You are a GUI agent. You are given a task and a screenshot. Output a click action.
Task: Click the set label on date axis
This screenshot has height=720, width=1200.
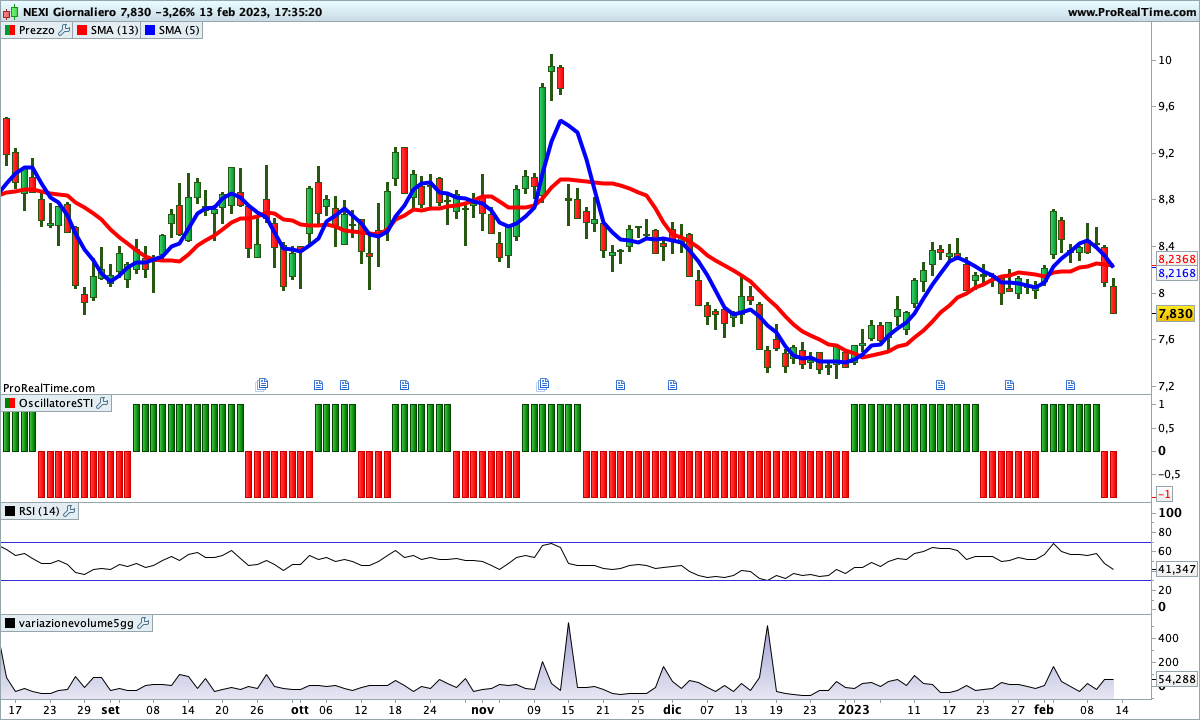[110, 709]
